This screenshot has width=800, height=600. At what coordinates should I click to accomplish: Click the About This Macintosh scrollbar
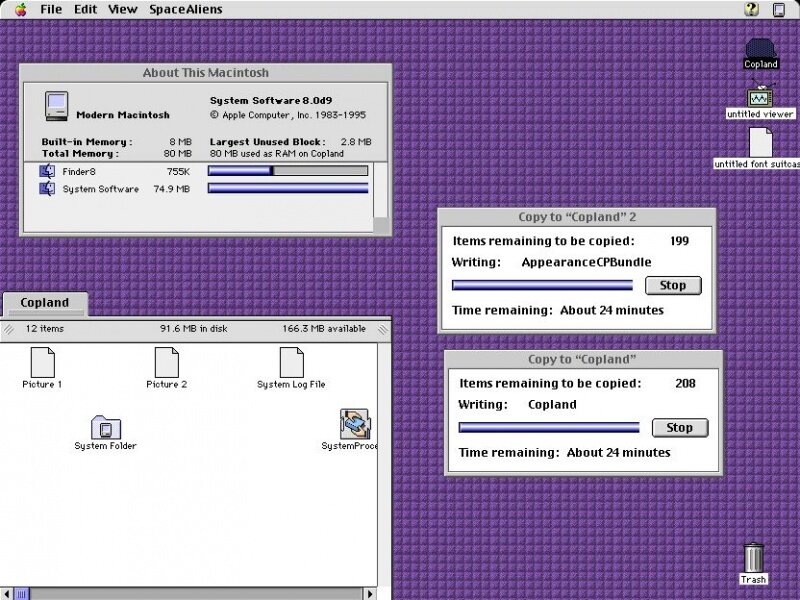[x=381, y=190]
